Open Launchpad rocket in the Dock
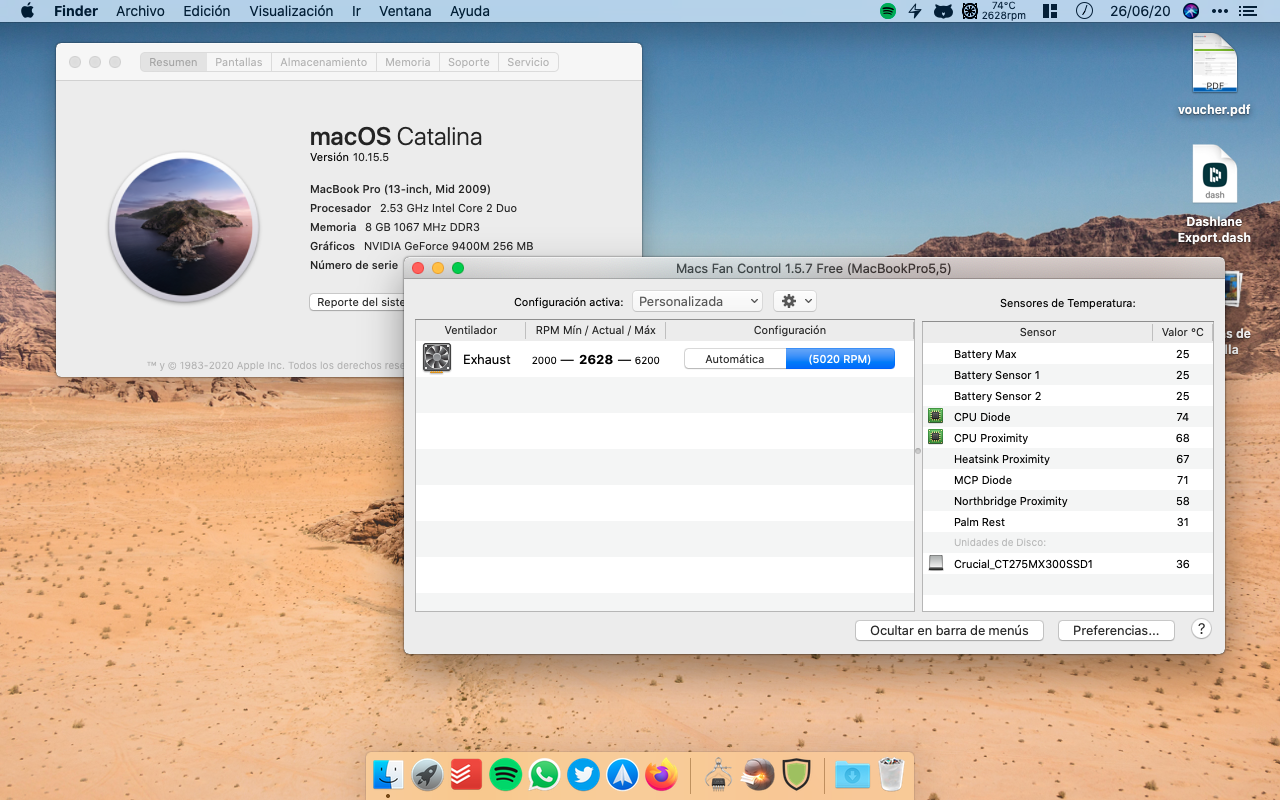This screenshot has width=1280, height=800. (427, 774)
